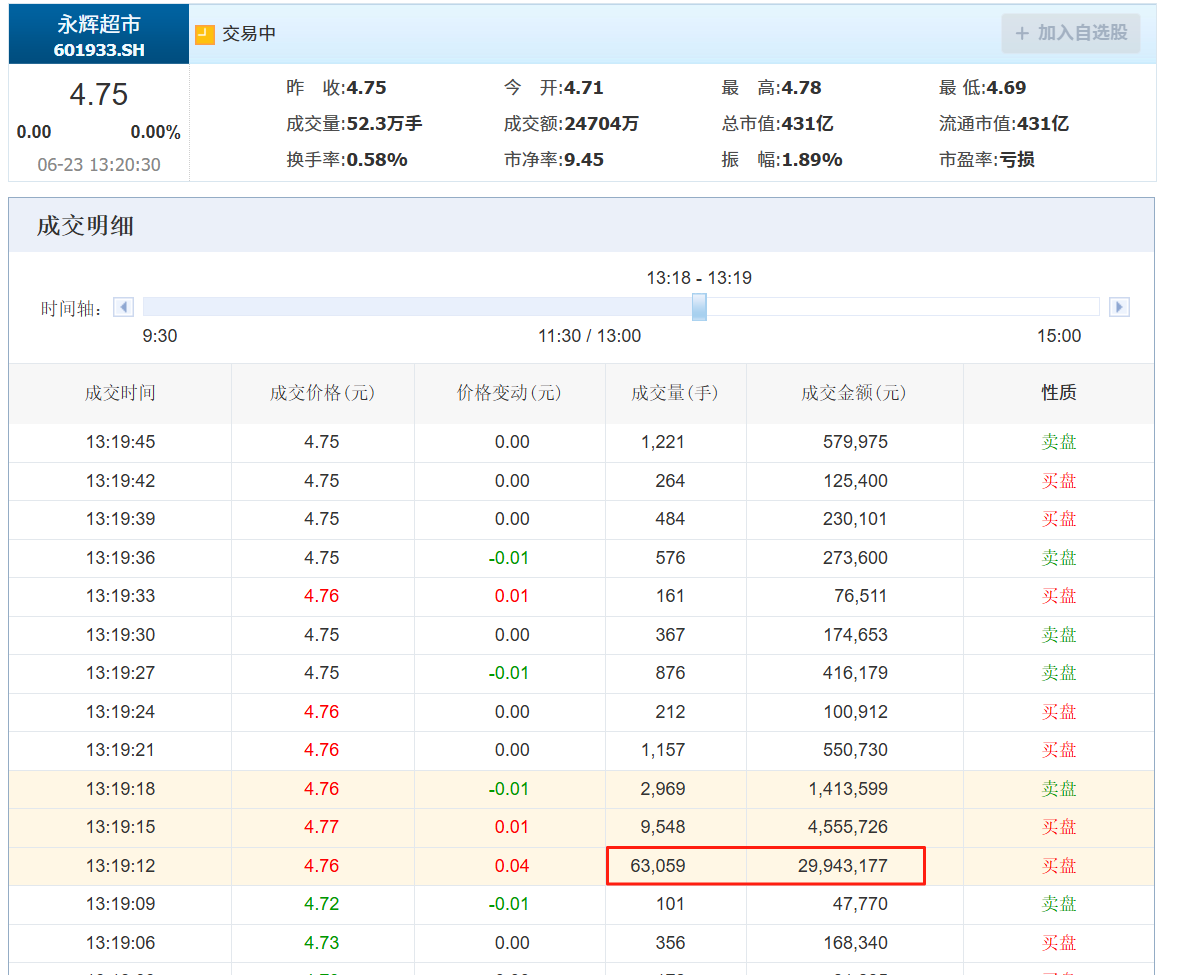Viewport: 1199px width, 975px height.
Task: Click the 卖盘 label in the 13:19:45 row
Action: pos(1059,442)
